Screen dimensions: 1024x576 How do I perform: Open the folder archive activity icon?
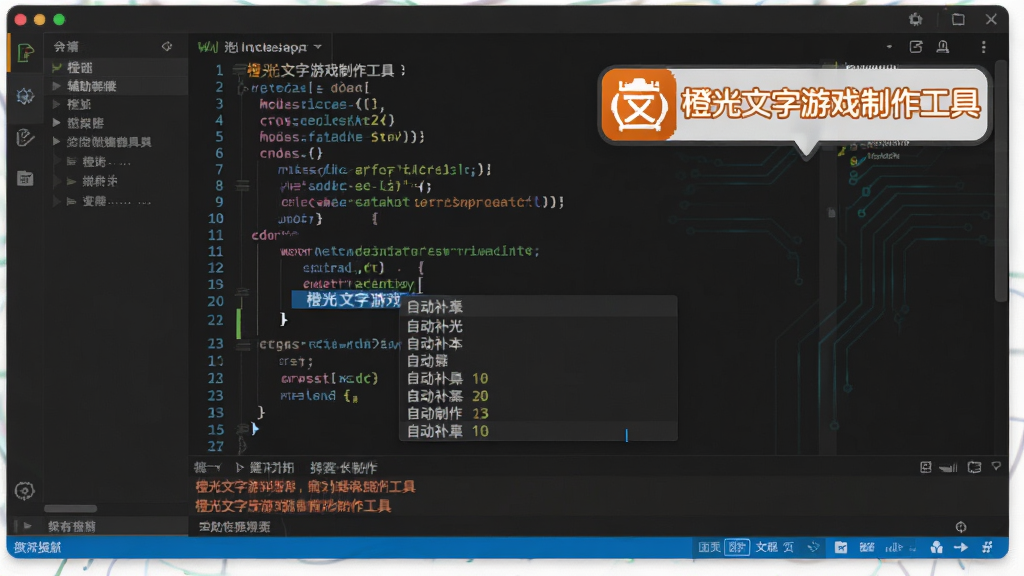click(25, 178)
